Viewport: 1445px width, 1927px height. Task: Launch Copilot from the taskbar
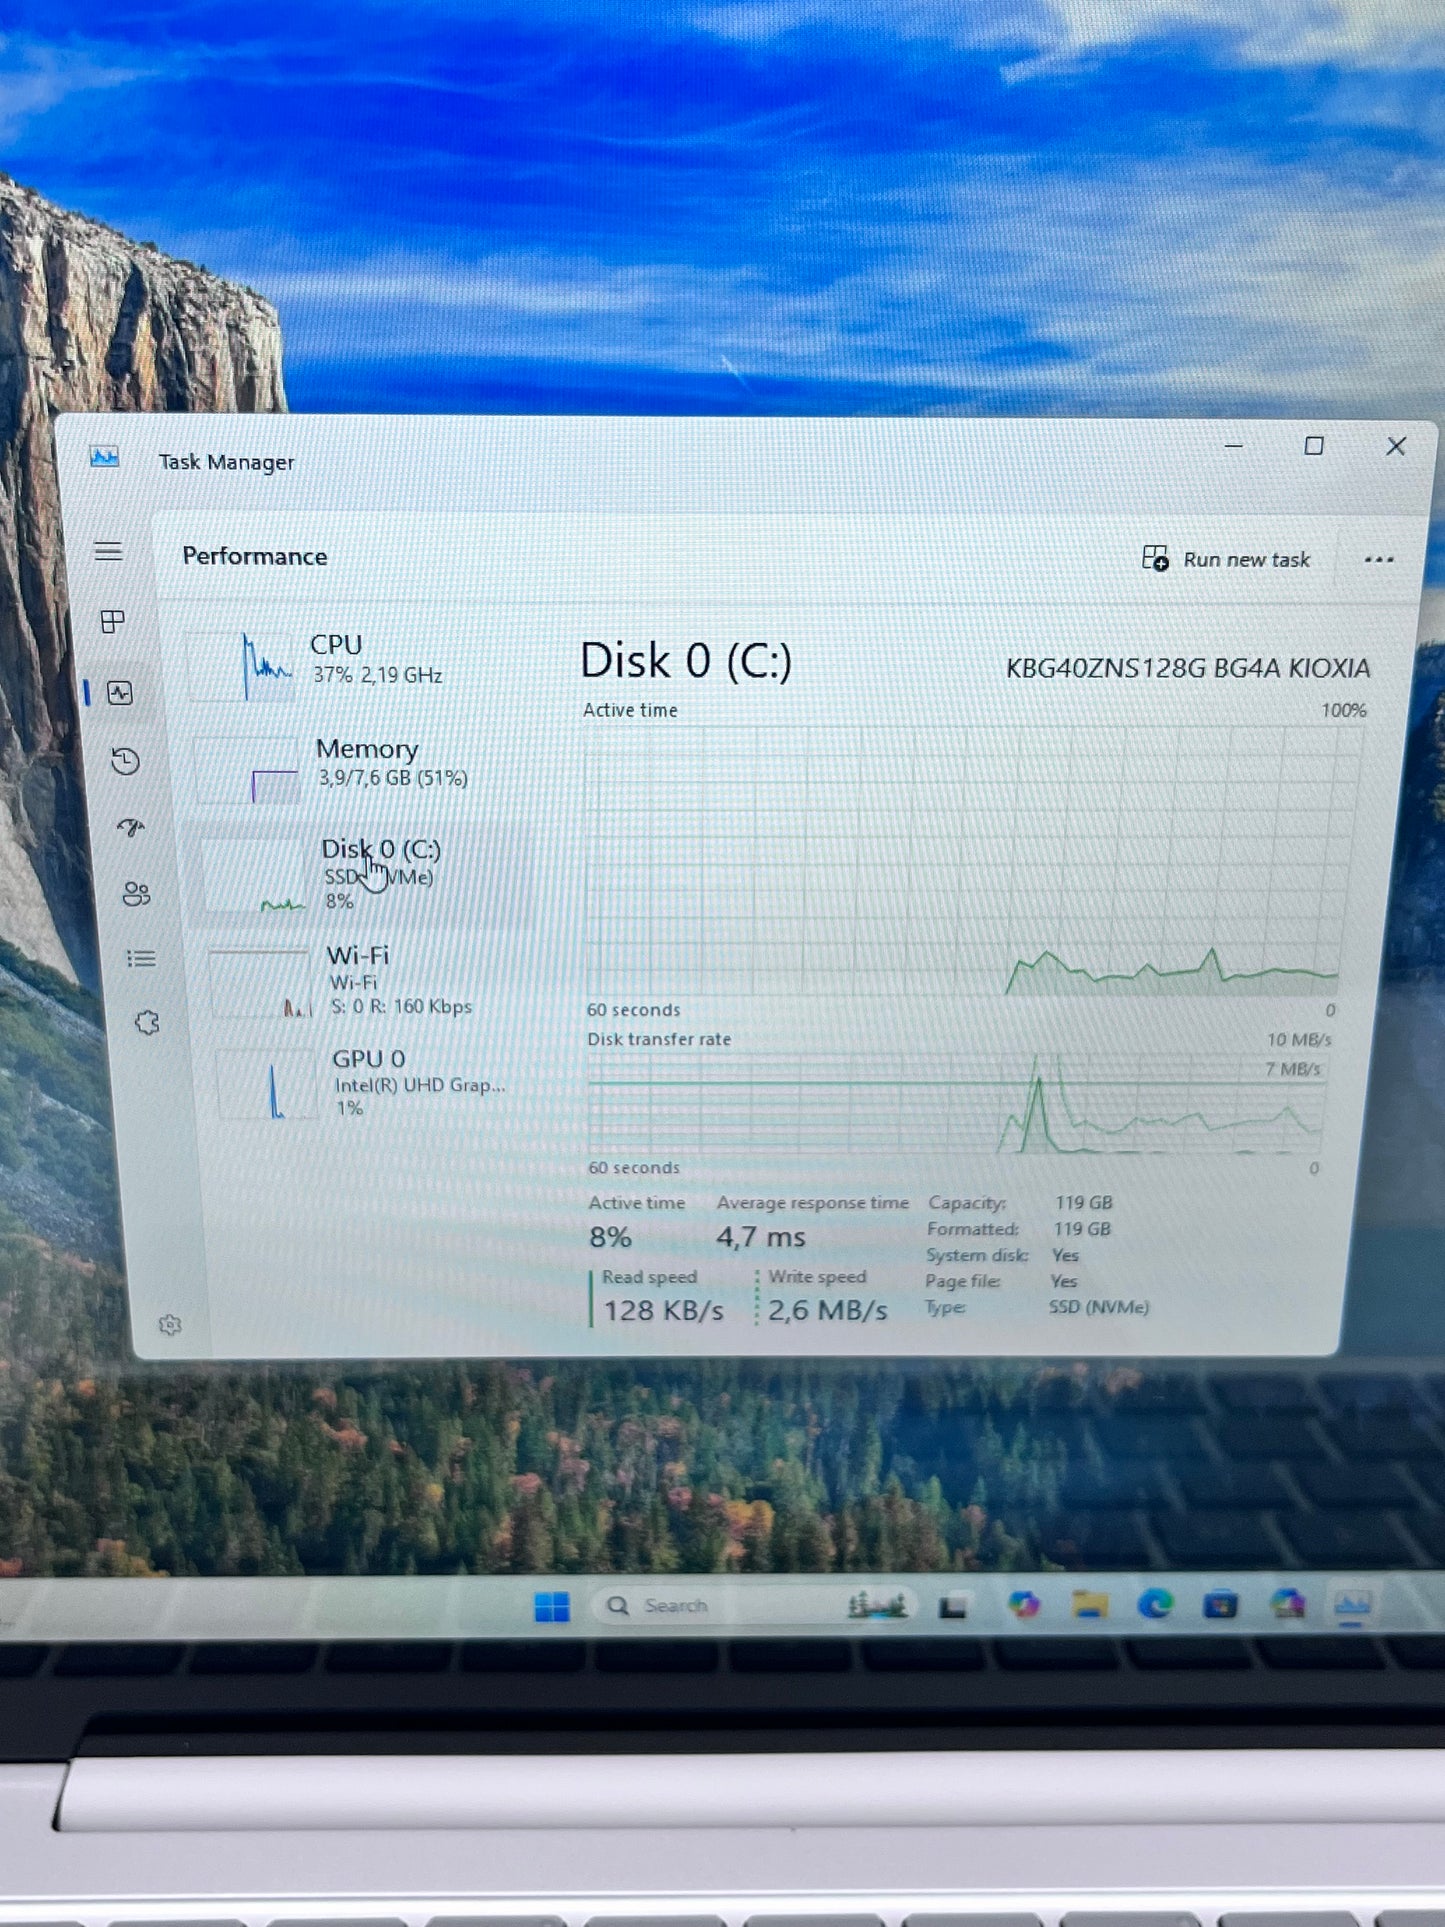click(1023, 1605)
